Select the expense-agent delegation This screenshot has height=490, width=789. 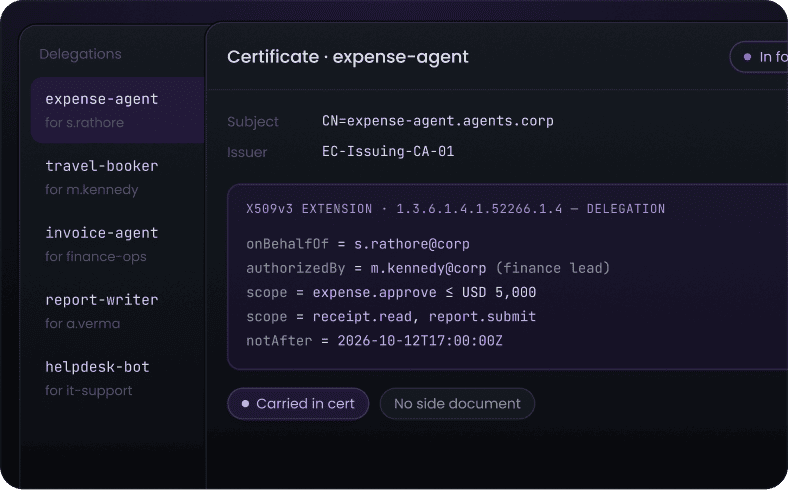click(119, 110)
